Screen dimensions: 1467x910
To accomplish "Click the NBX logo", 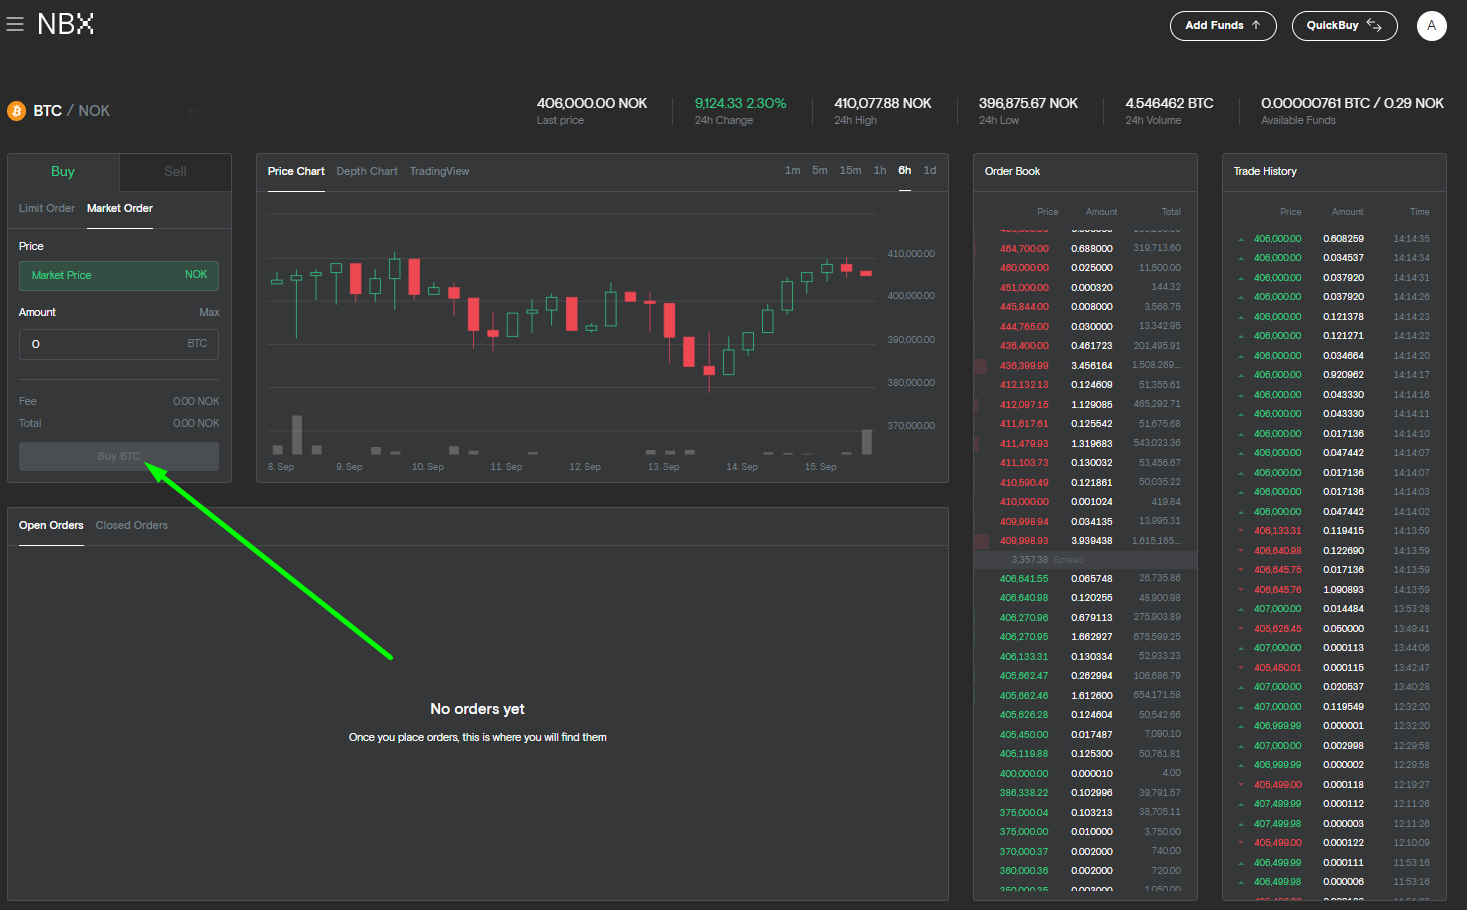I will pos(65,24).
